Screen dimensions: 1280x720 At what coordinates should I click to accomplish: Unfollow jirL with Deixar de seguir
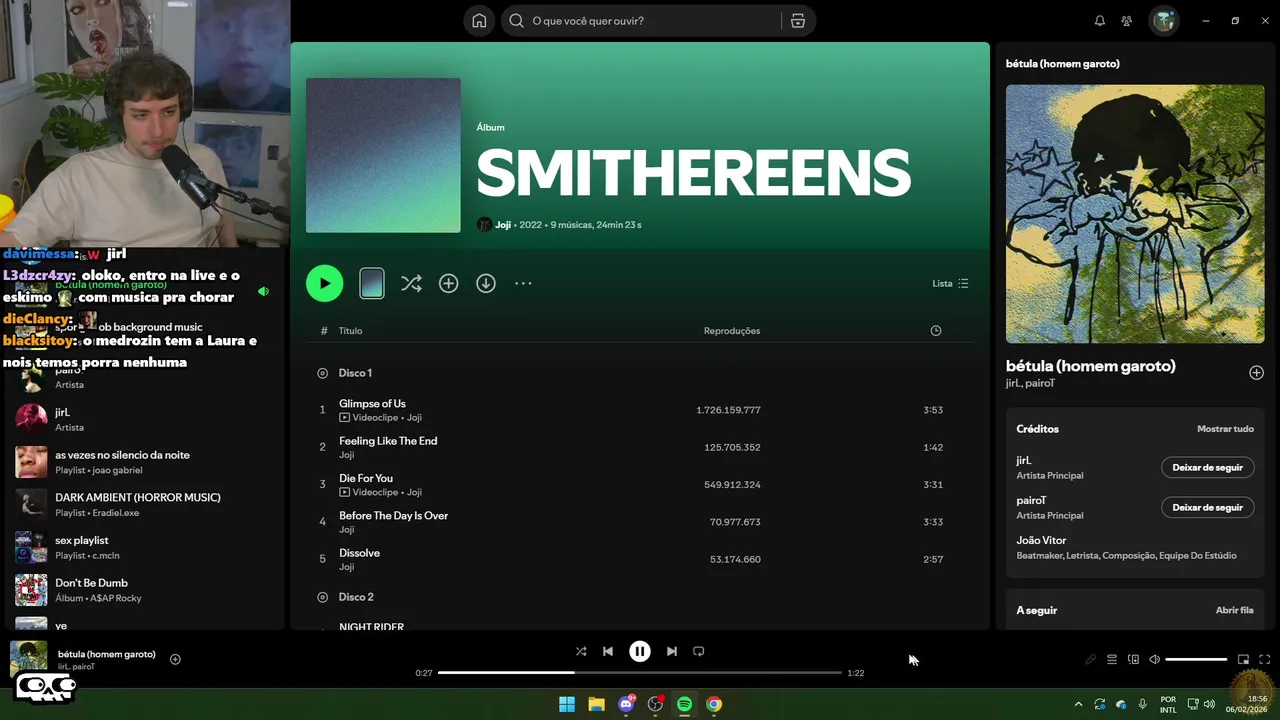[x=1207, y=467]
